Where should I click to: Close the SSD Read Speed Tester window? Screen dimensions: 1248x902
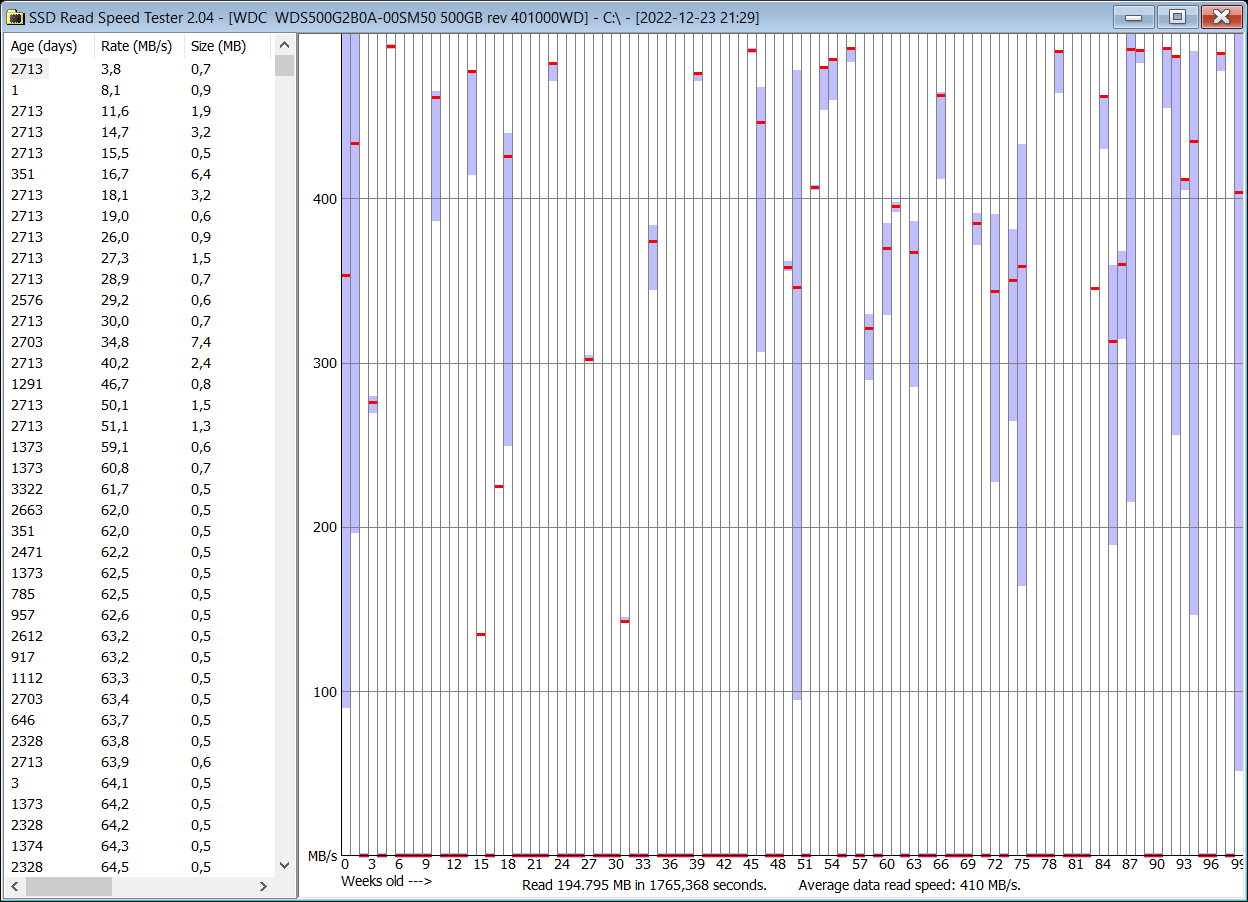pos(1221,16)
